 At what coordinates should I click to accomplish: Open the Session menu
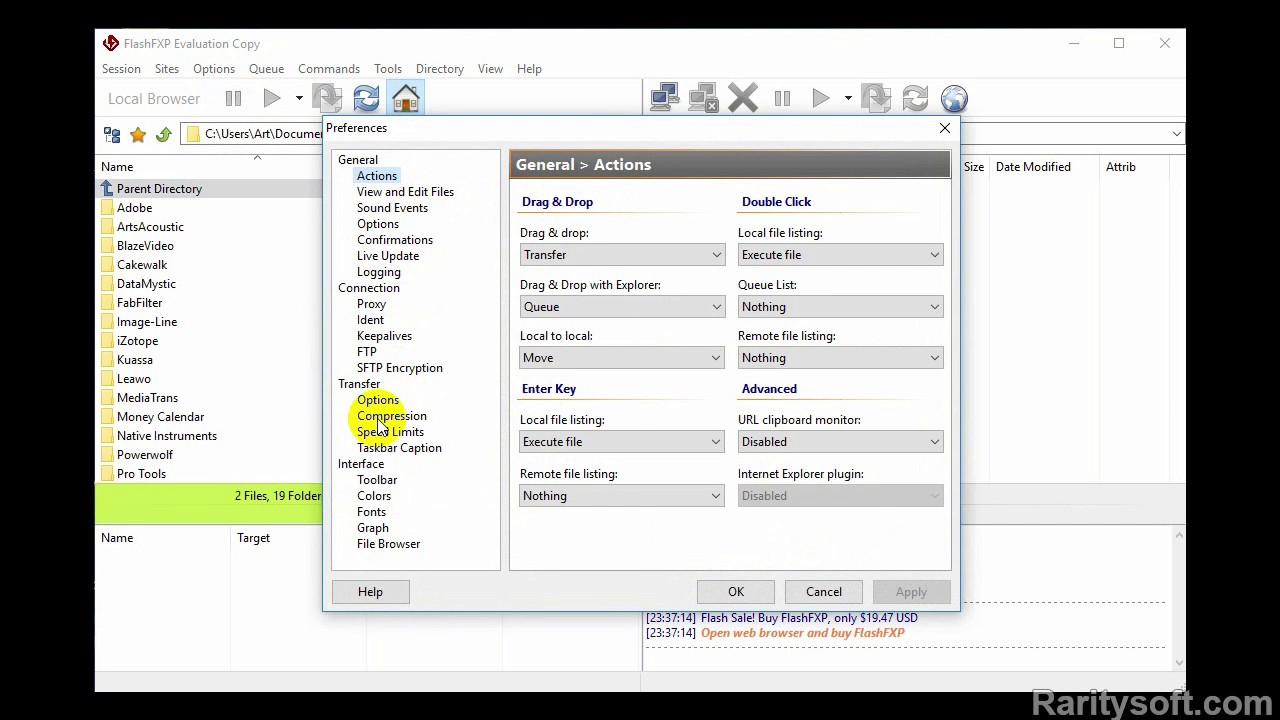pyautogui.click(x=121, y=69)
